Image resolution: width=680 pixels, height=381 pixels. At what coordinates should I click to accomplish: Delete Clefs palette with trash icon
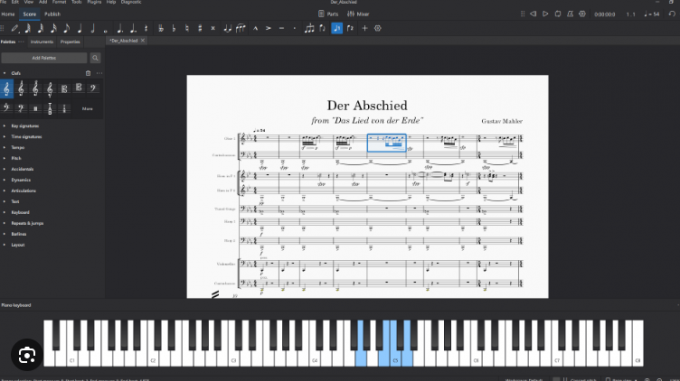[x=88, y=73]
